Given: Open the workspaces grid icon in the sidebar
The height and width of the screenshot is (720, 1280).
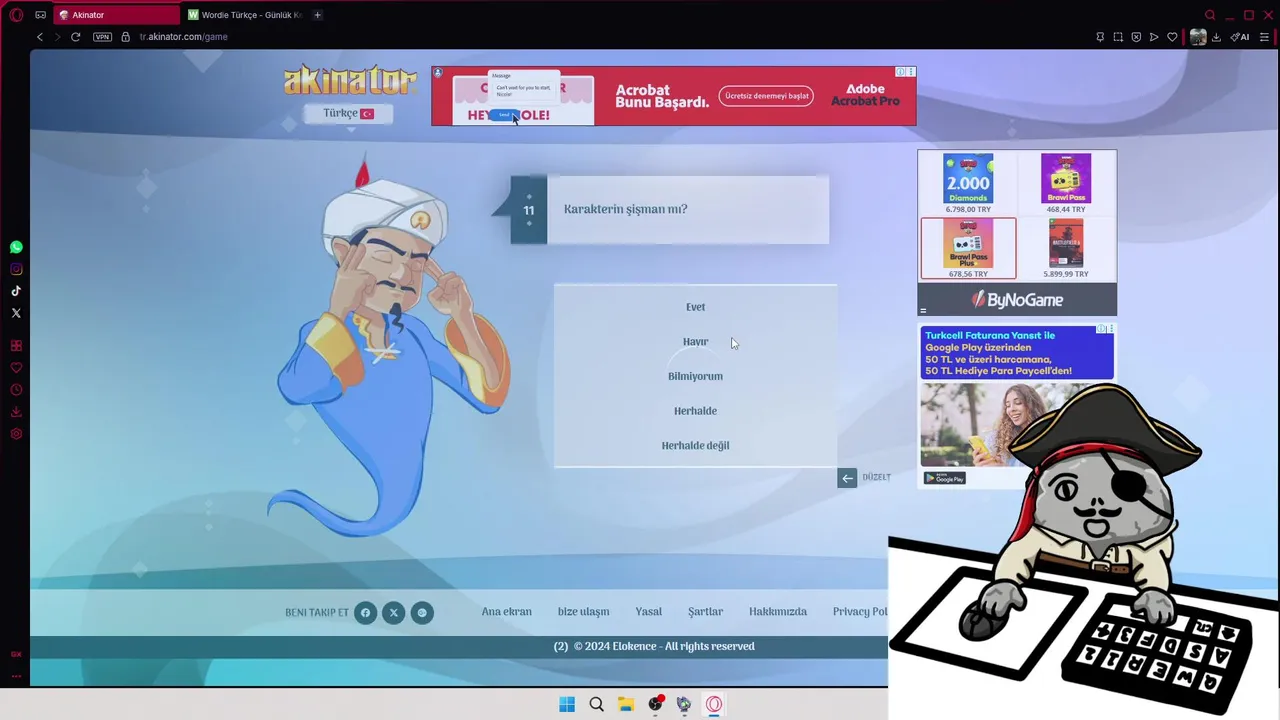Looking at the screenshot, I should (16, 346).
